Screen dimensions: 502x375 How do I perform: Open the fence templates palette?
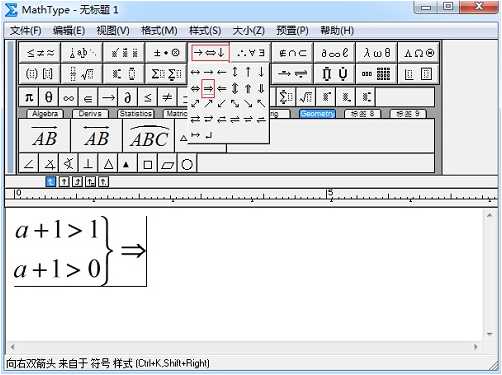coord(40,73)
